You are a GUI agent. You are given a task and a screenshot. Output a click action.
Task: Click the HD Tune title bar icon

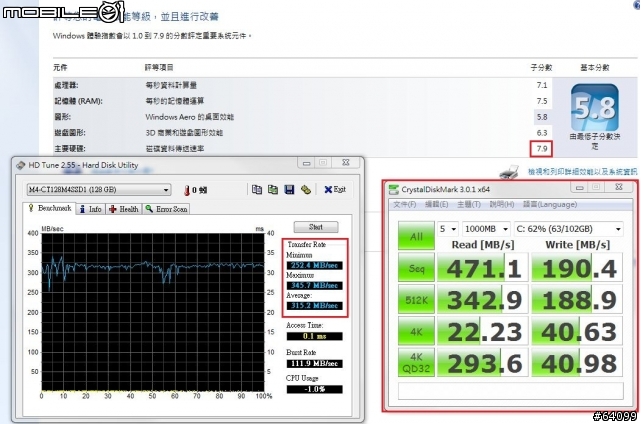pos(20,165)
